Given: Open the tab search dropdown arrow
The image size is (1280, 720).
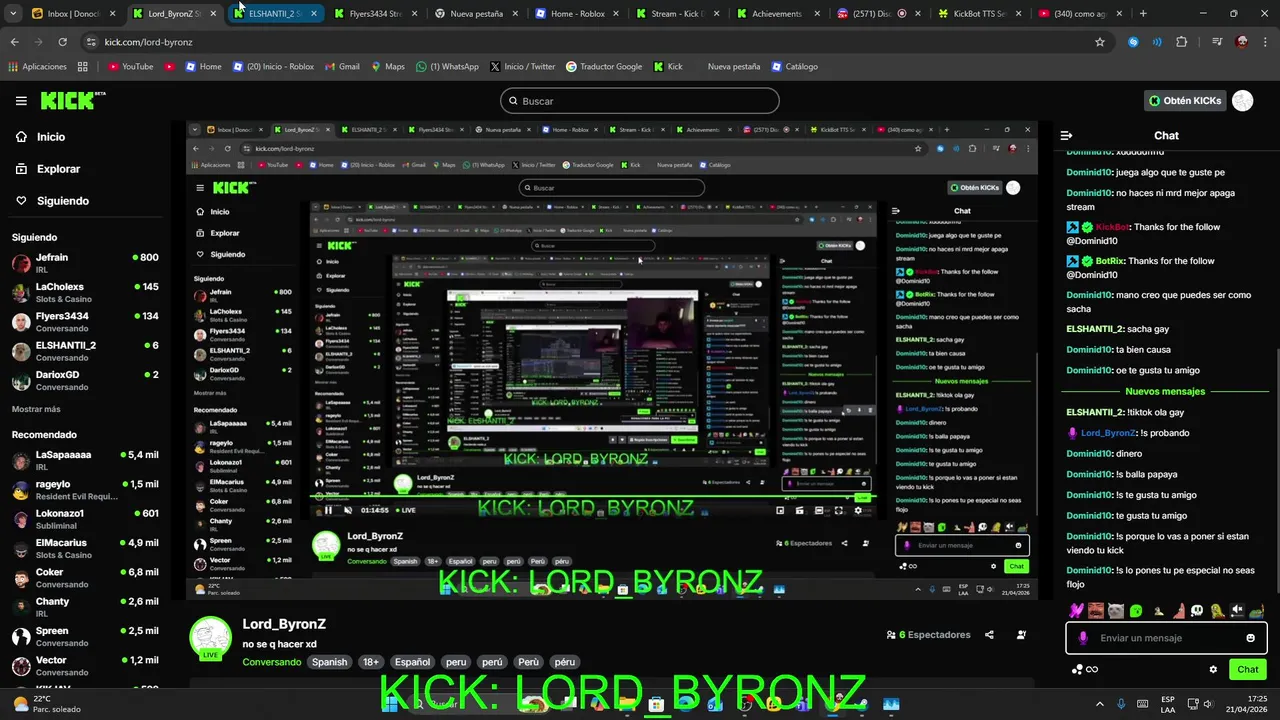Looking at the screenshot, I should 14,14.
